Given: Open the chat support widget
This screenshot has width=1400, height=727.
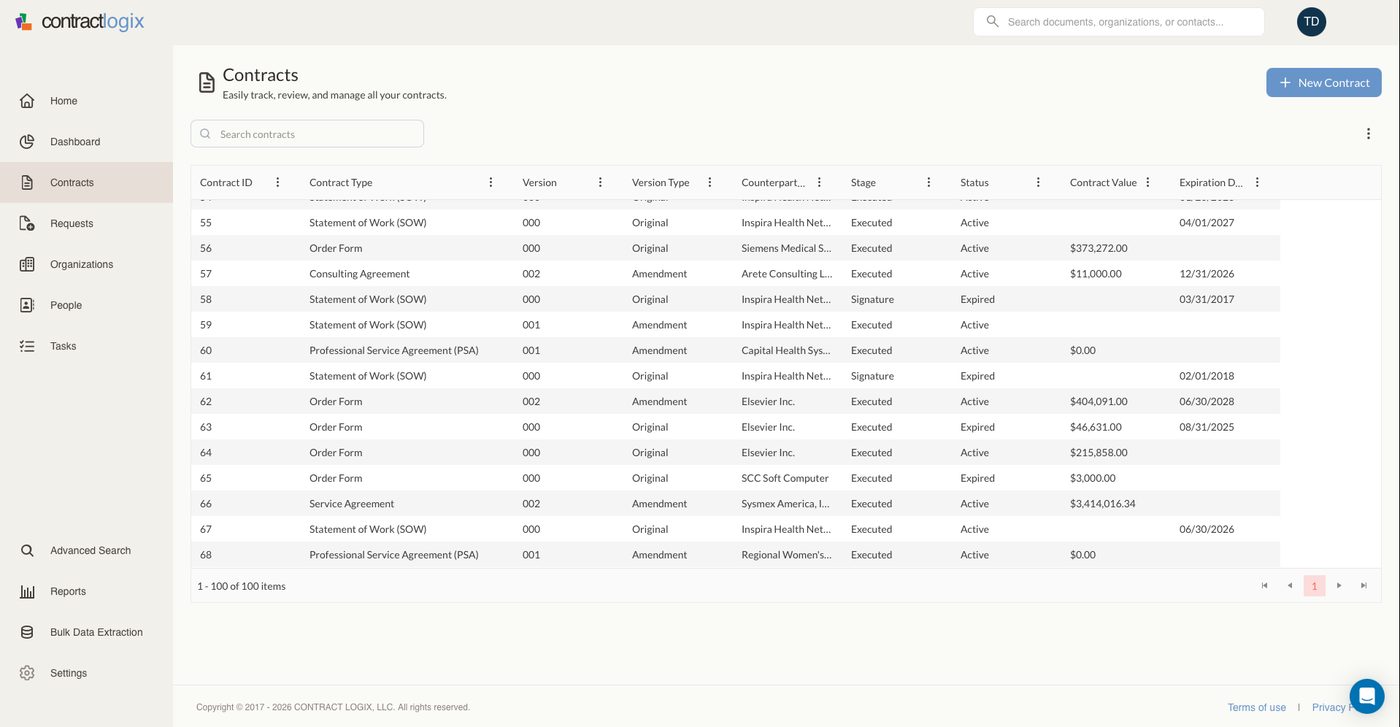Looking at the screenshot, I should [1367, 696].
